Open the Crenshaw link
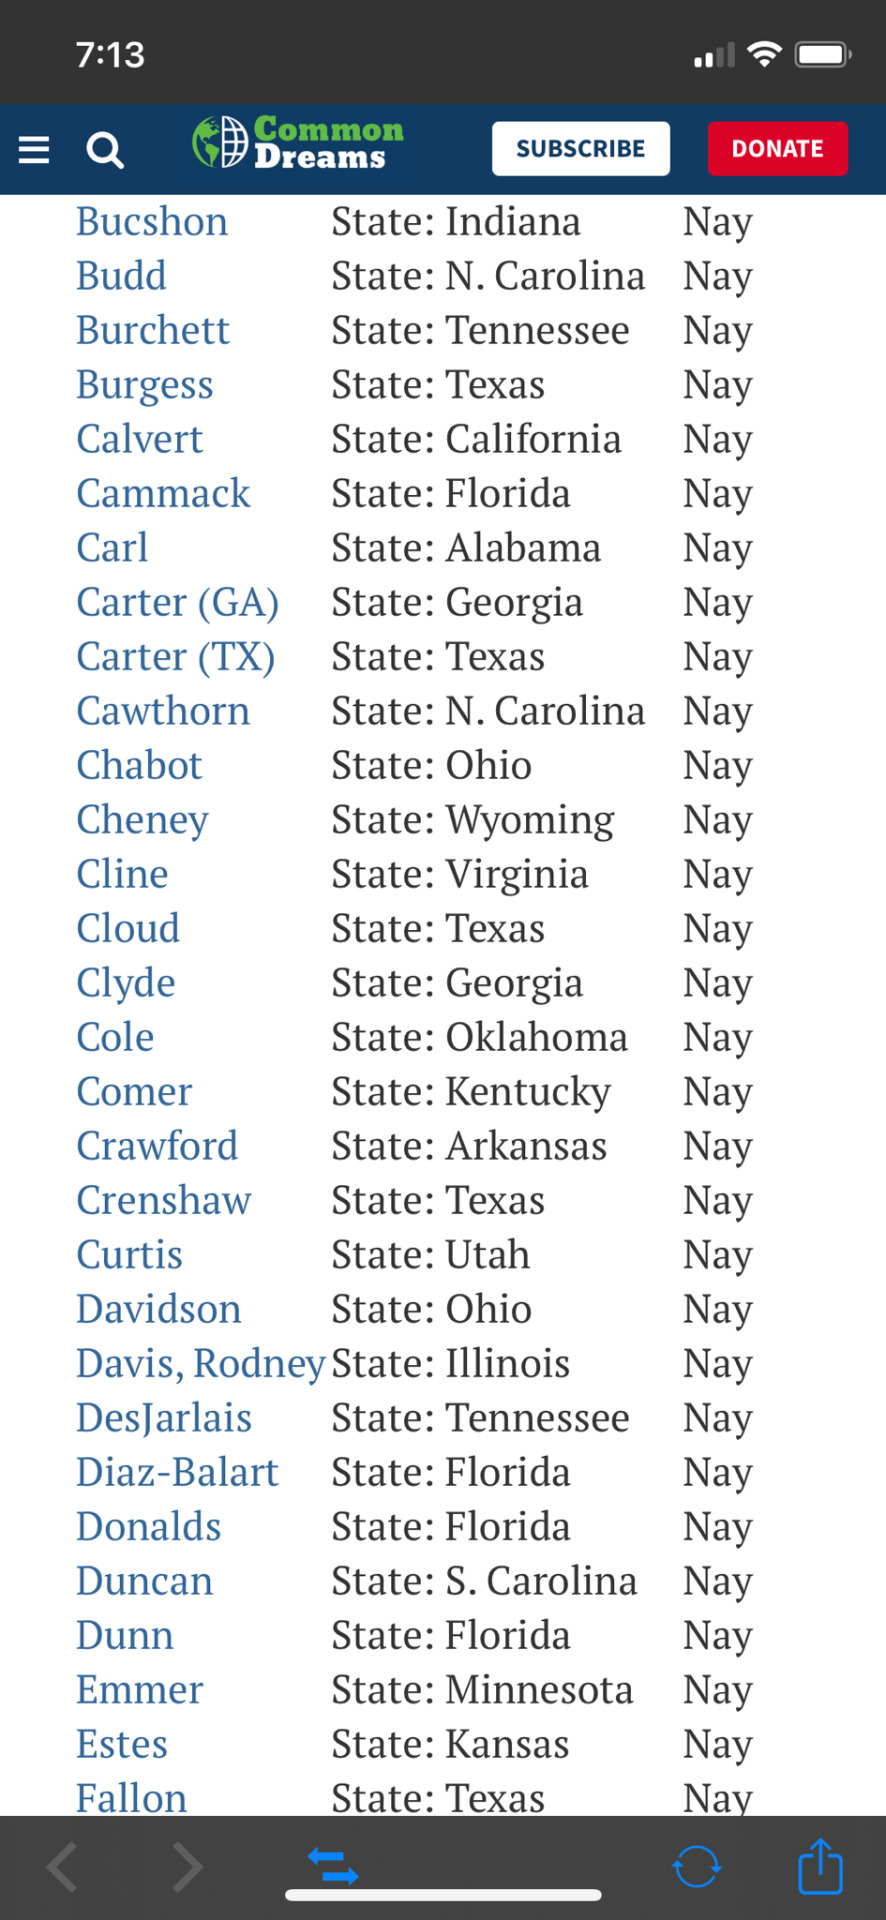 (x=164, y=1200)
